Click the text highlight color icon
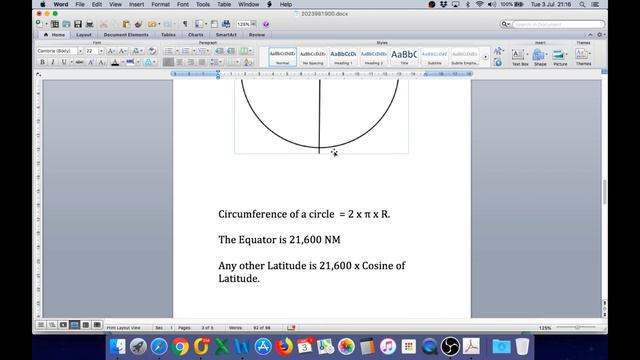 click(130, 62)
